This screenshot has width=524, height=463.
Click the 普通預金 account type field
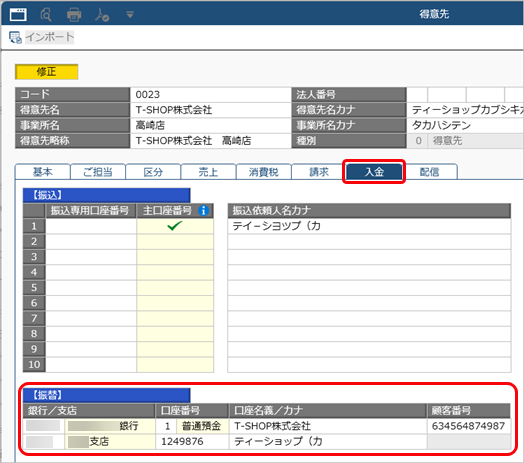tap(203, 426)
